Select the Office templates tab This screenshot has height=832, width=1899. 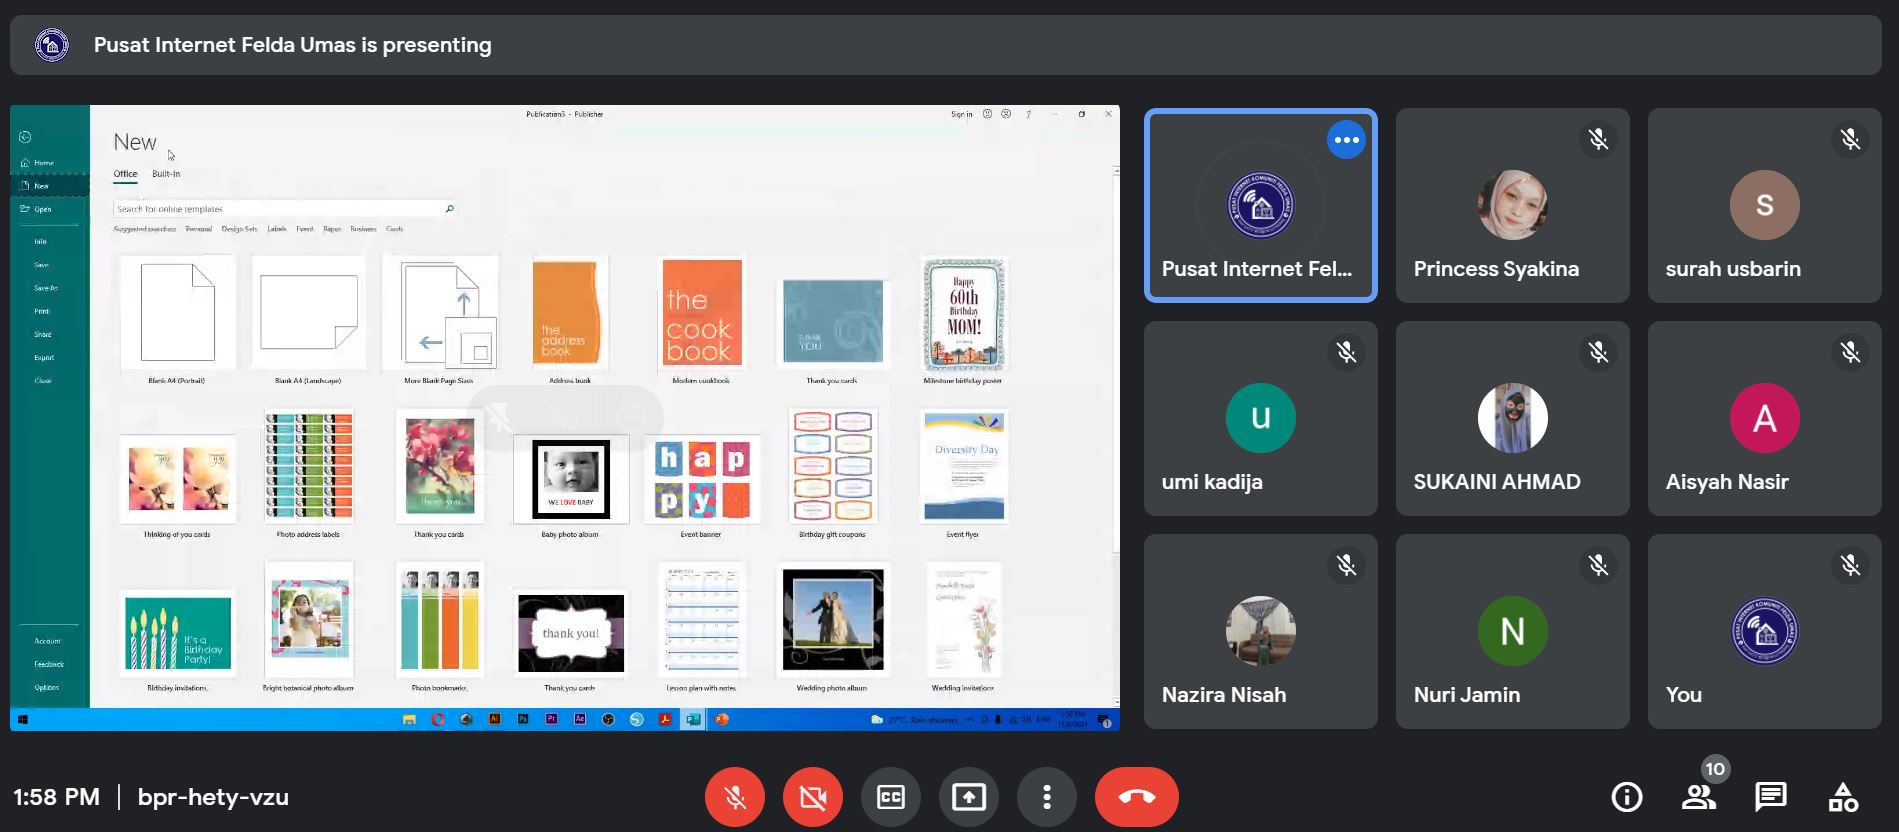[x=125, y=174]
